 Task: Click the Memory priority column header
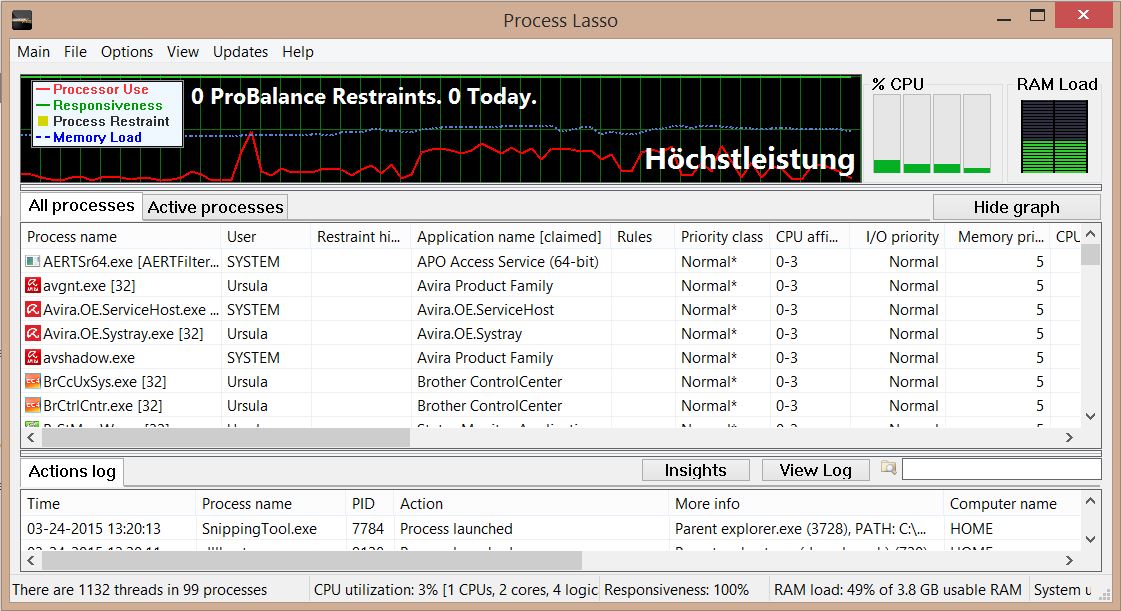tap(998, 237)
